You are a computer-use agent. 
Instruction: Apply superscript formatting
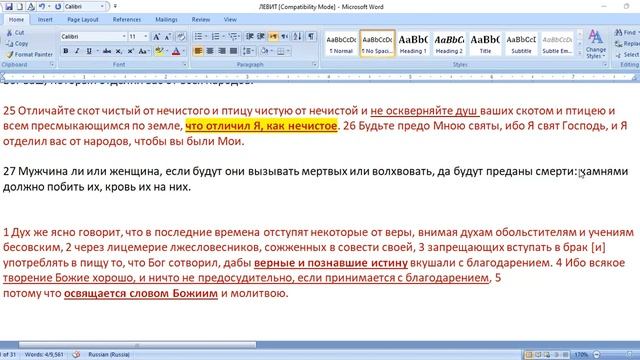pos(130,51)
